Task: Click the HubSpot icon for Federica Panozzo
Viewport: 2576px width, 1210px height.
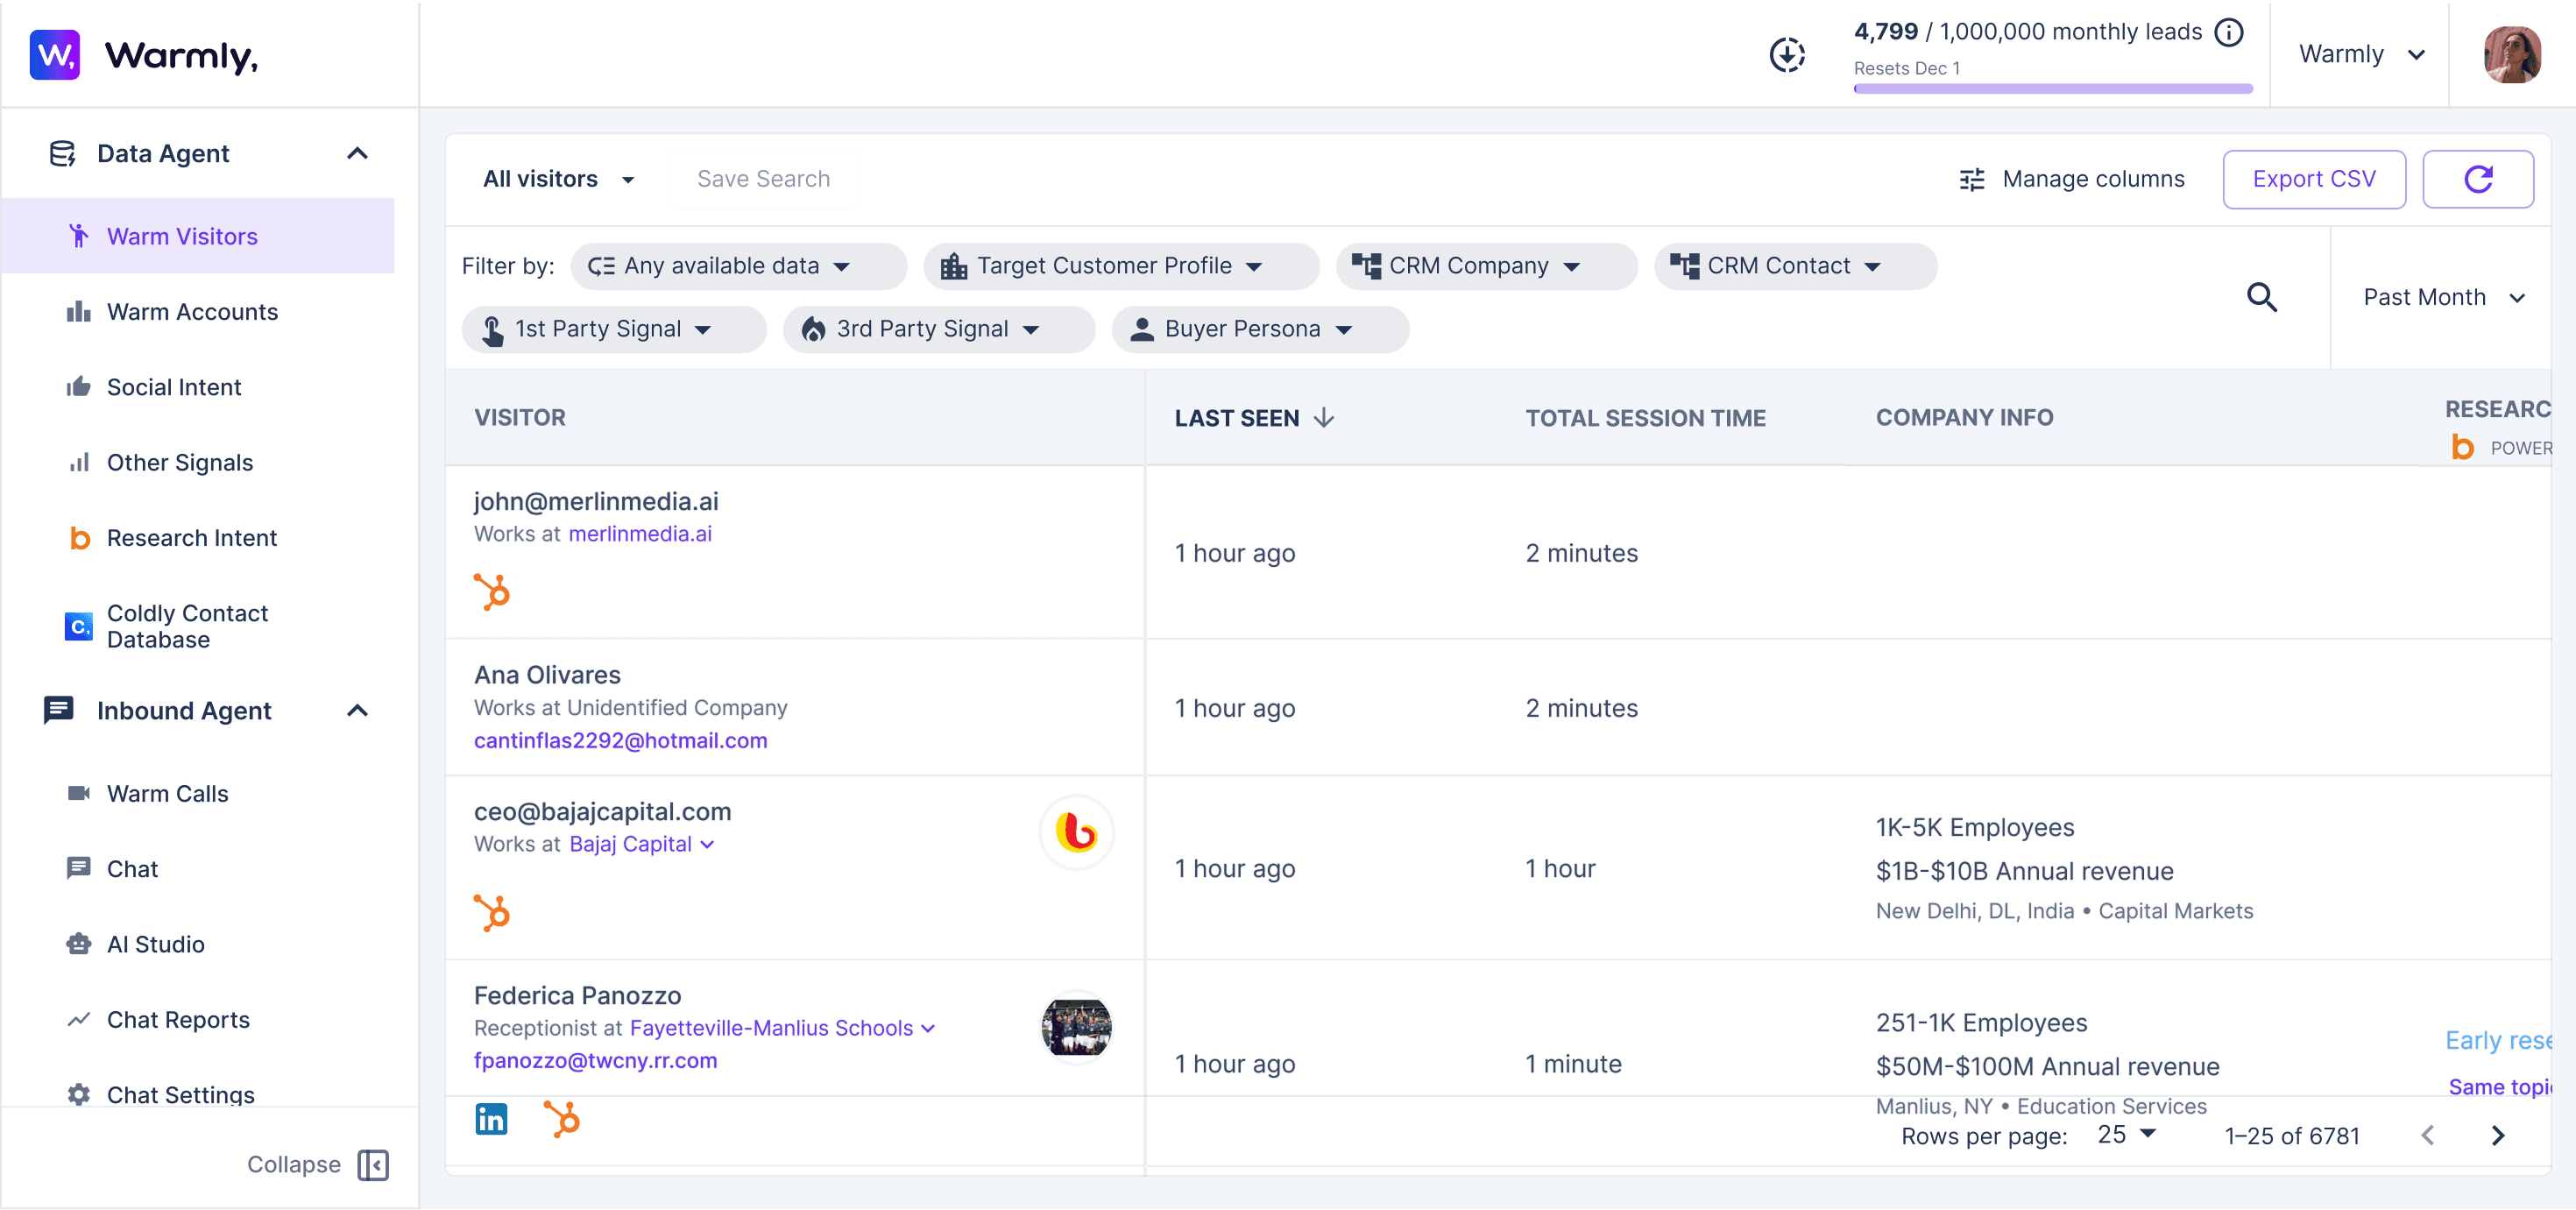Action: 562,1119
